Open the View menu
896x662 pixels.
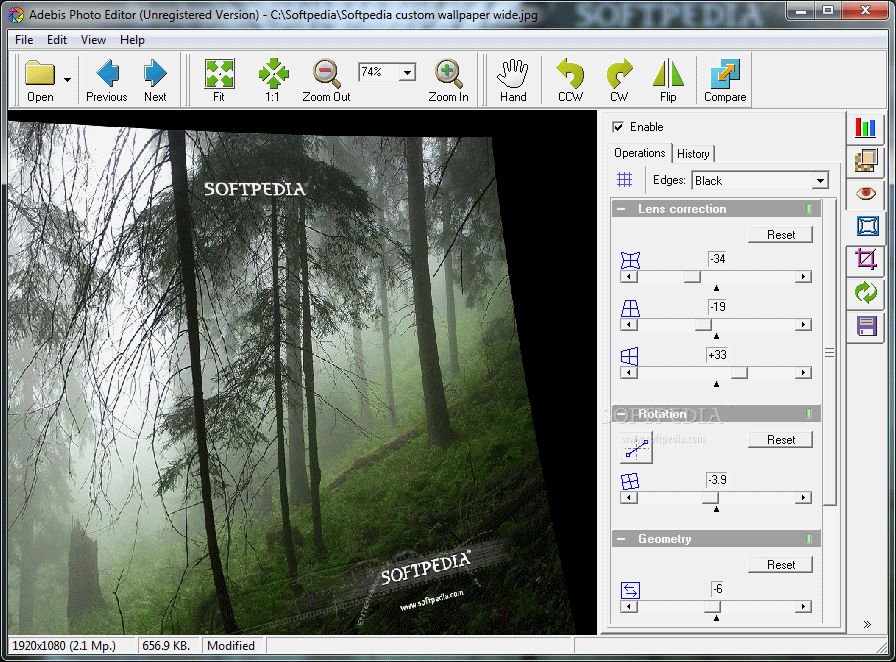click(x=93, y=40)
